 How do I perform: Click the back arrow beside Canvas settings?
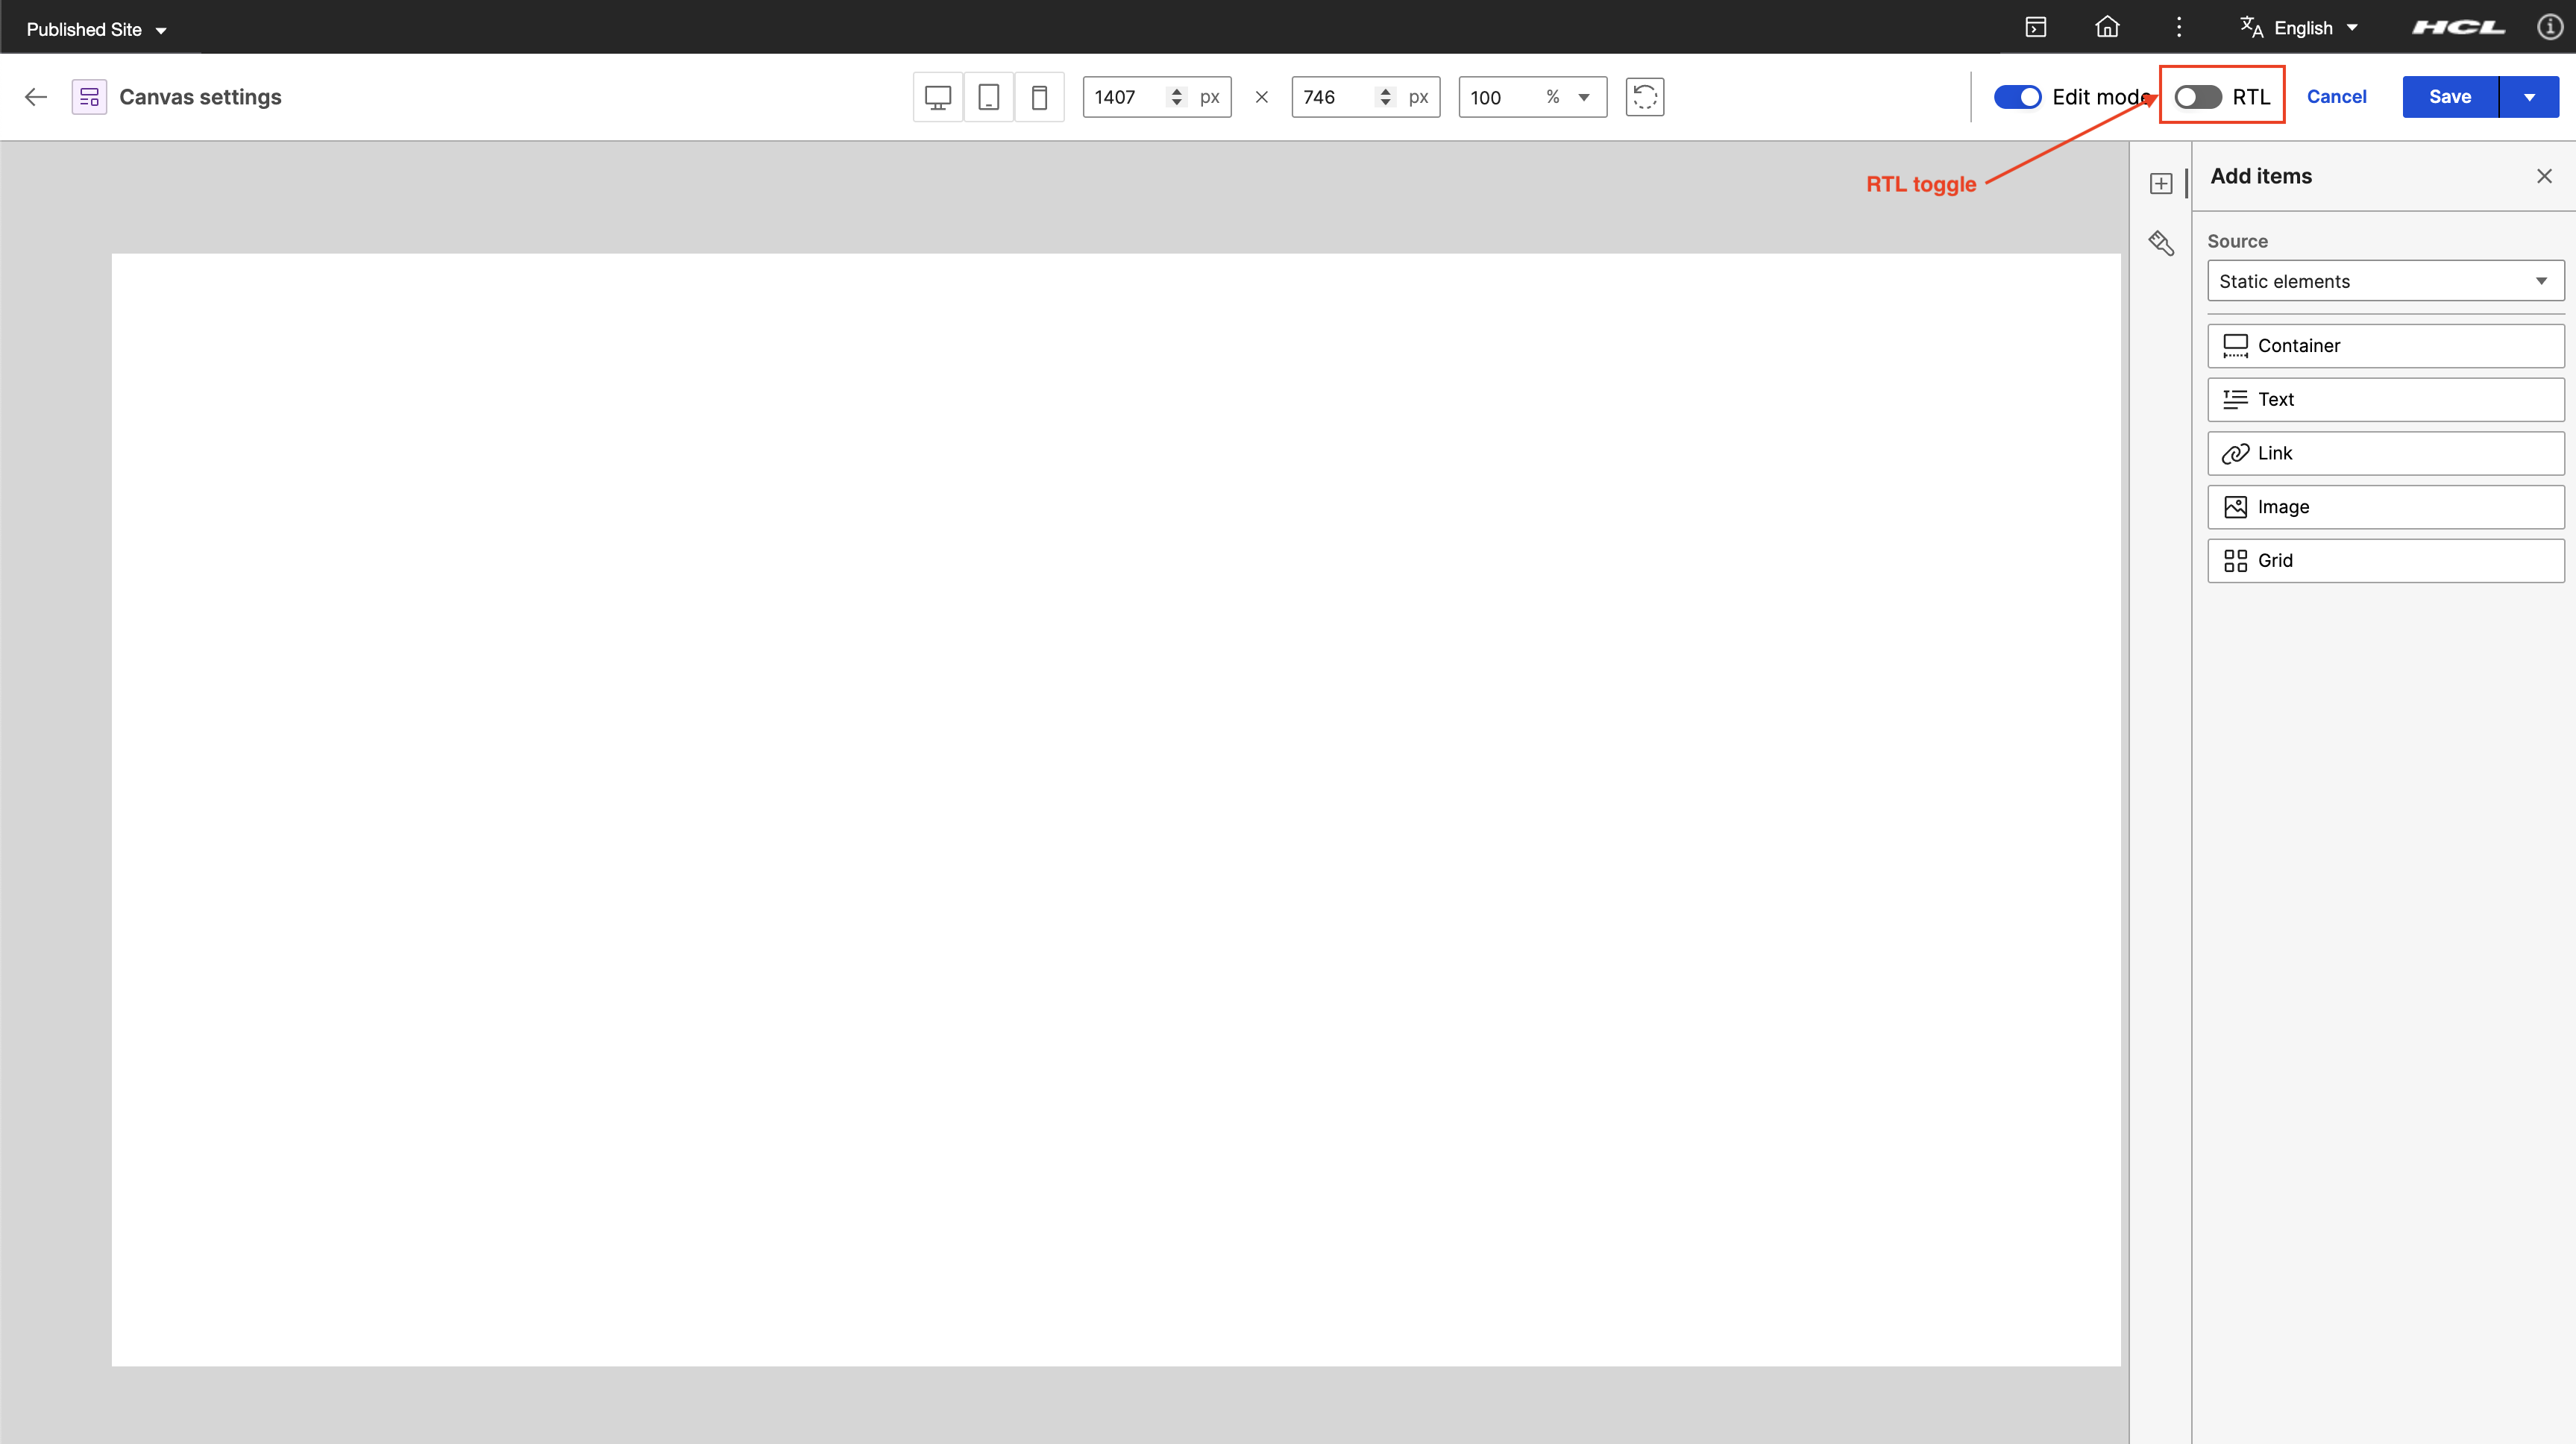36,97
